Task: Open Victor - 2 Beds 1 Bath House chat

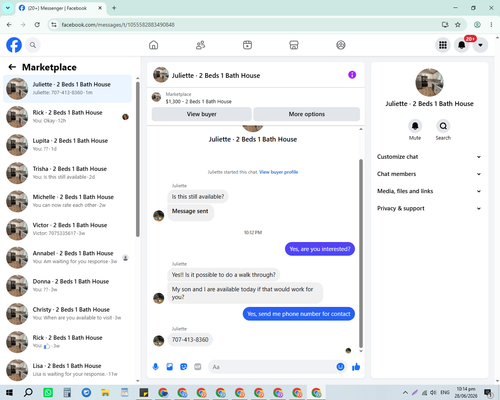Action: (x=67, y=229)
